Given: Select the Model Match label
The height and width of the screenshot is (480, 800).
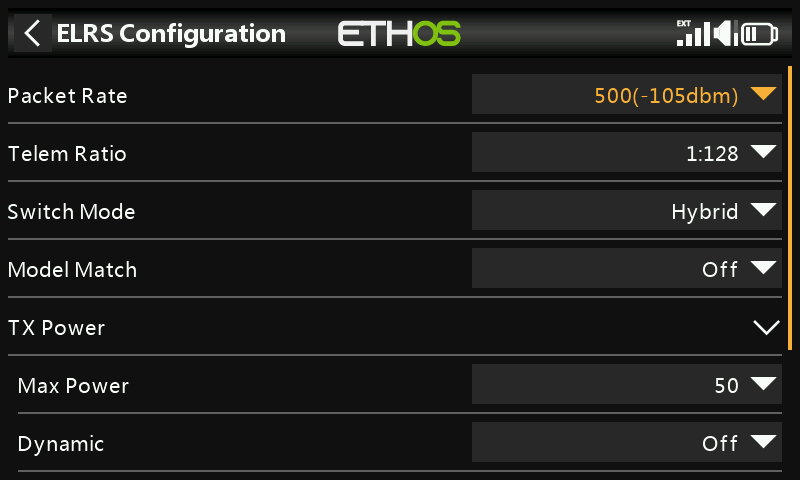Looking at the screenshot, I should (72, 270).
